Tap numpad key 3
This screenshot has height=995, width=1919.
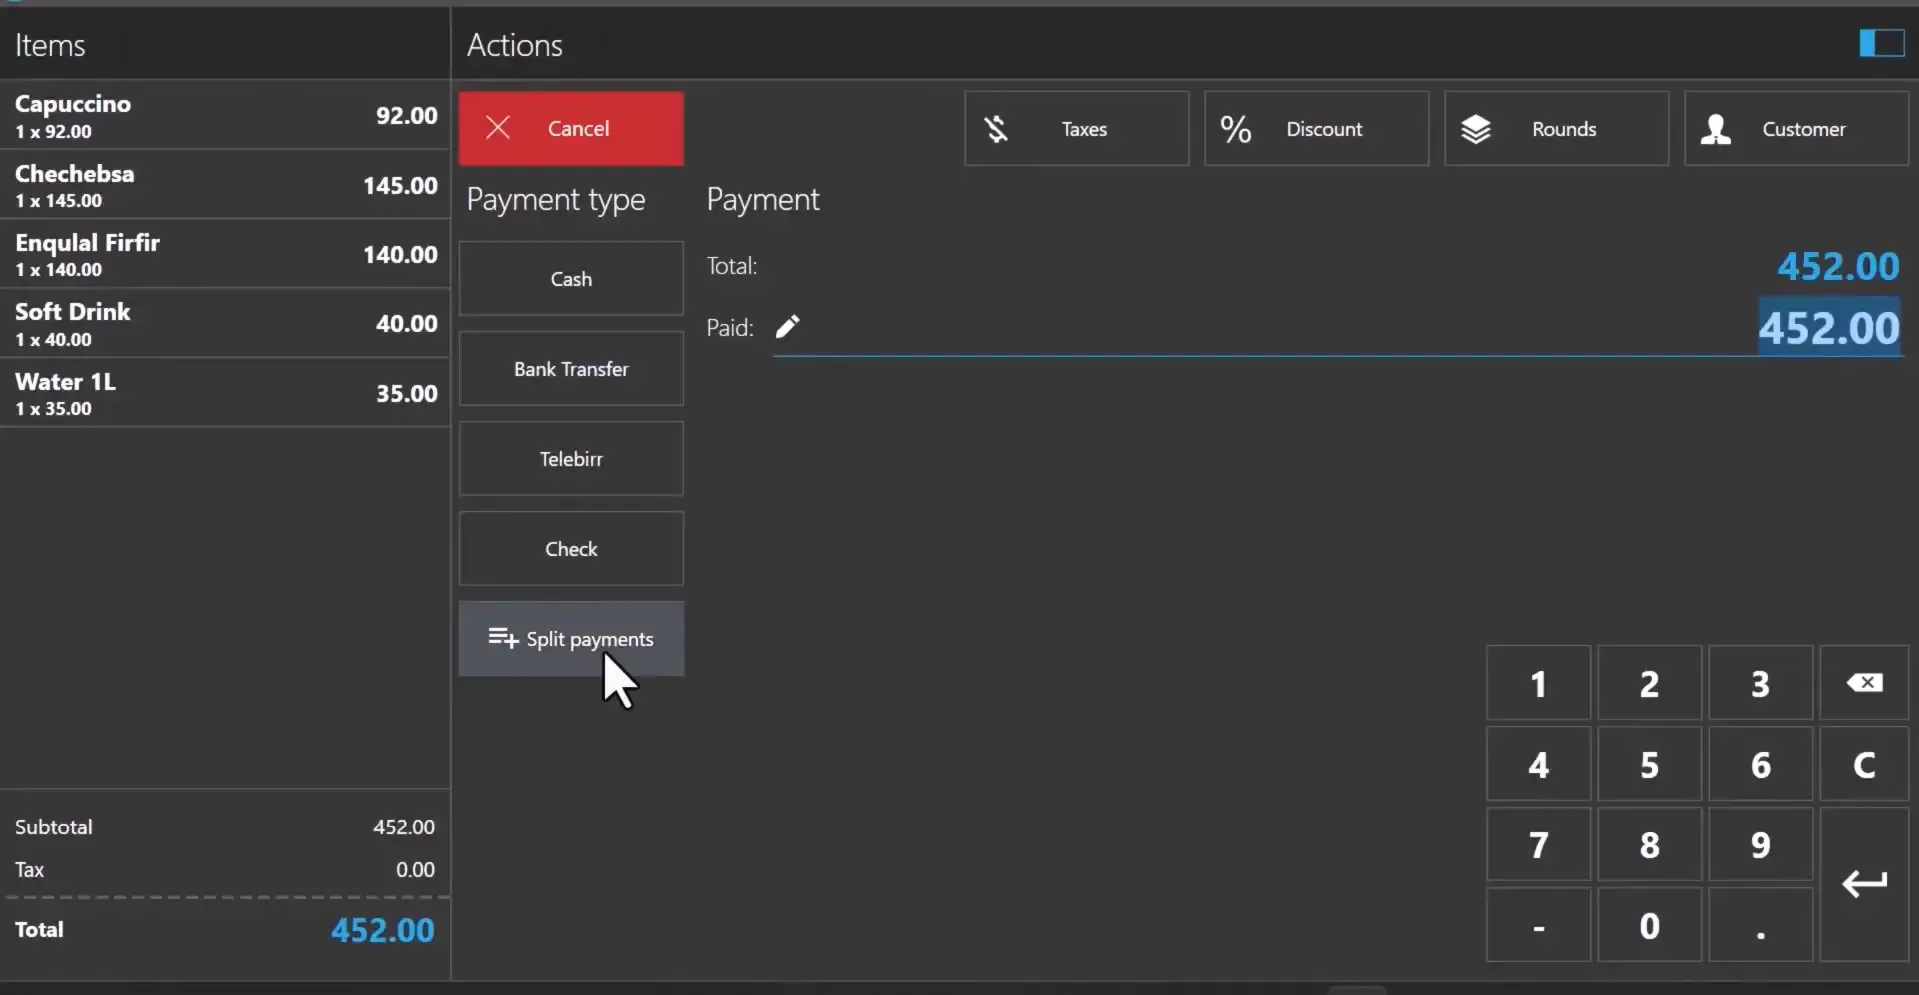point(1760,683)
